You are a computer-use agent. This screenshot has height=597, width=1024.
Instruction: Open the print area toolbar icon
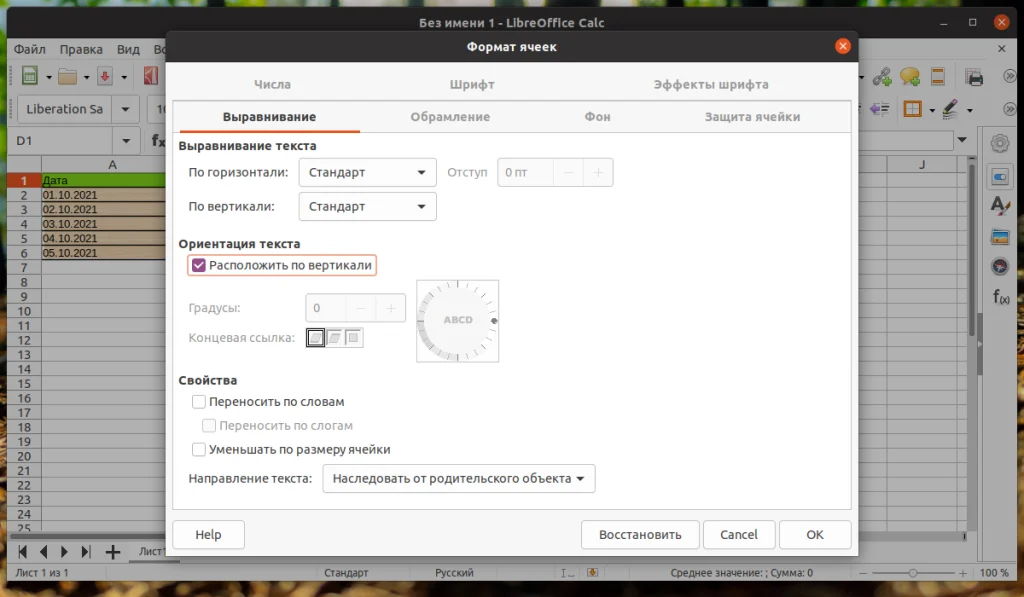click(972, 76)
